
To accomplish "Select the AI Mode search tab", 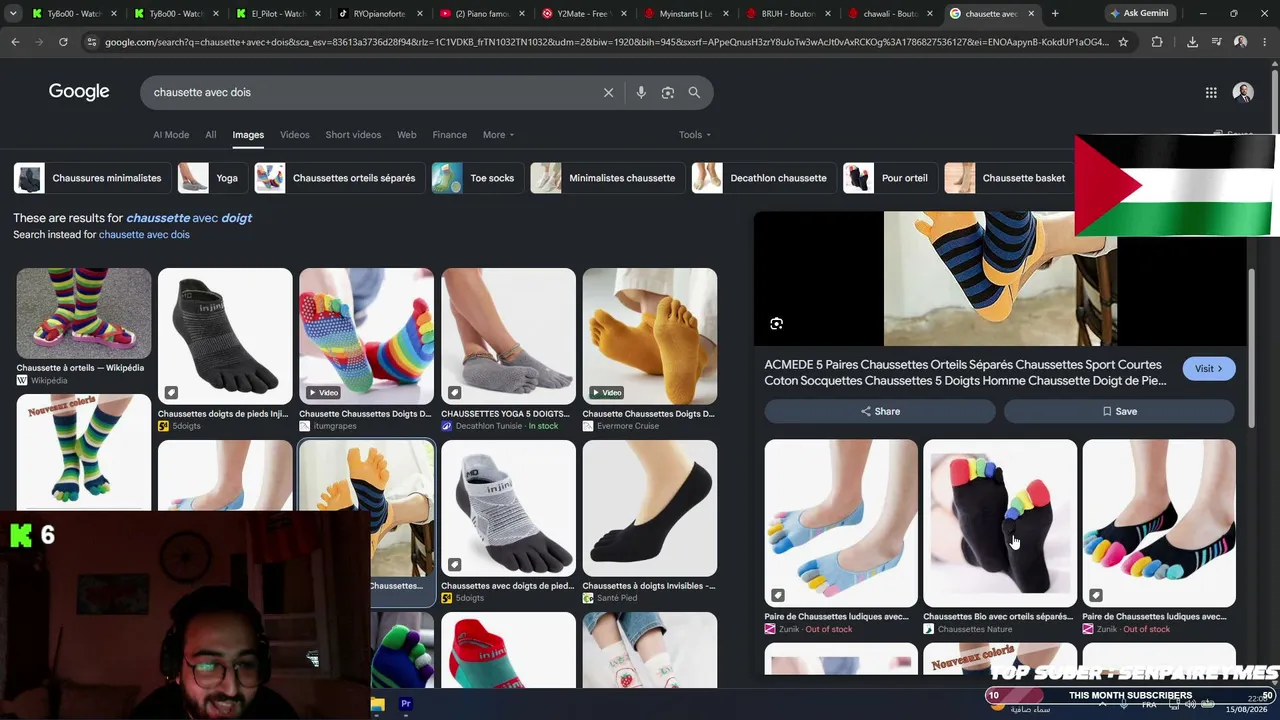I will pyautogui.click(x=171, y=135).
